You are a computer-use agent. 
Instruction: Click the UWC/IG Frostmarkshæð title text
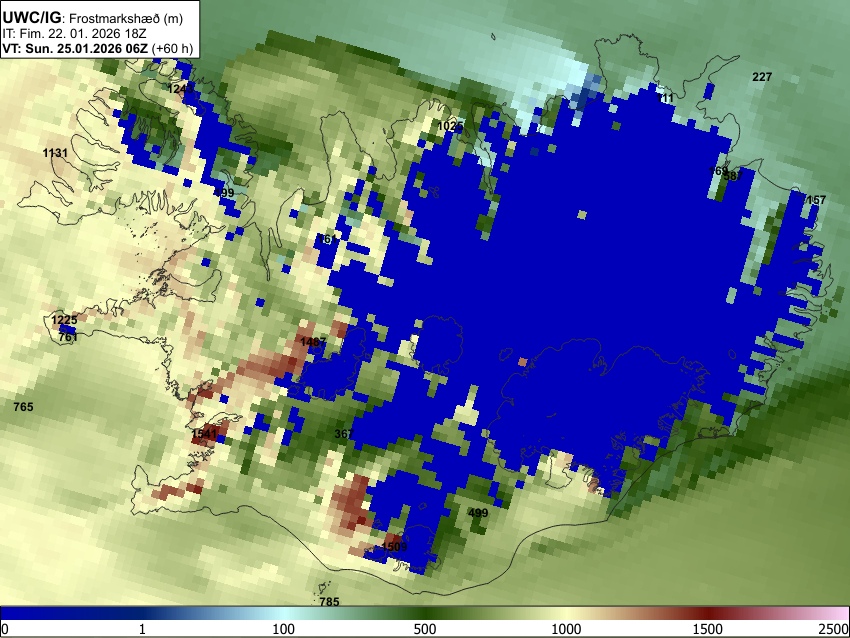(x=93, y=18)
